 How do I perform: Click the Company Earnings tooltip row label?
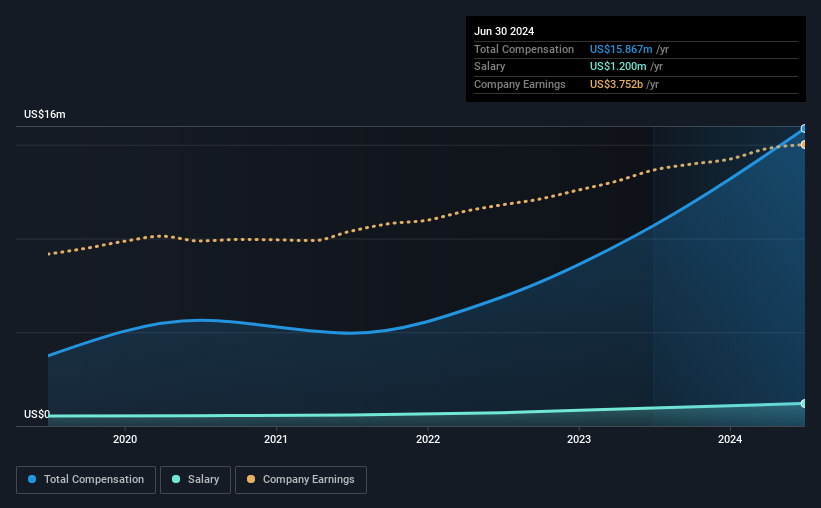click(519, 84)
